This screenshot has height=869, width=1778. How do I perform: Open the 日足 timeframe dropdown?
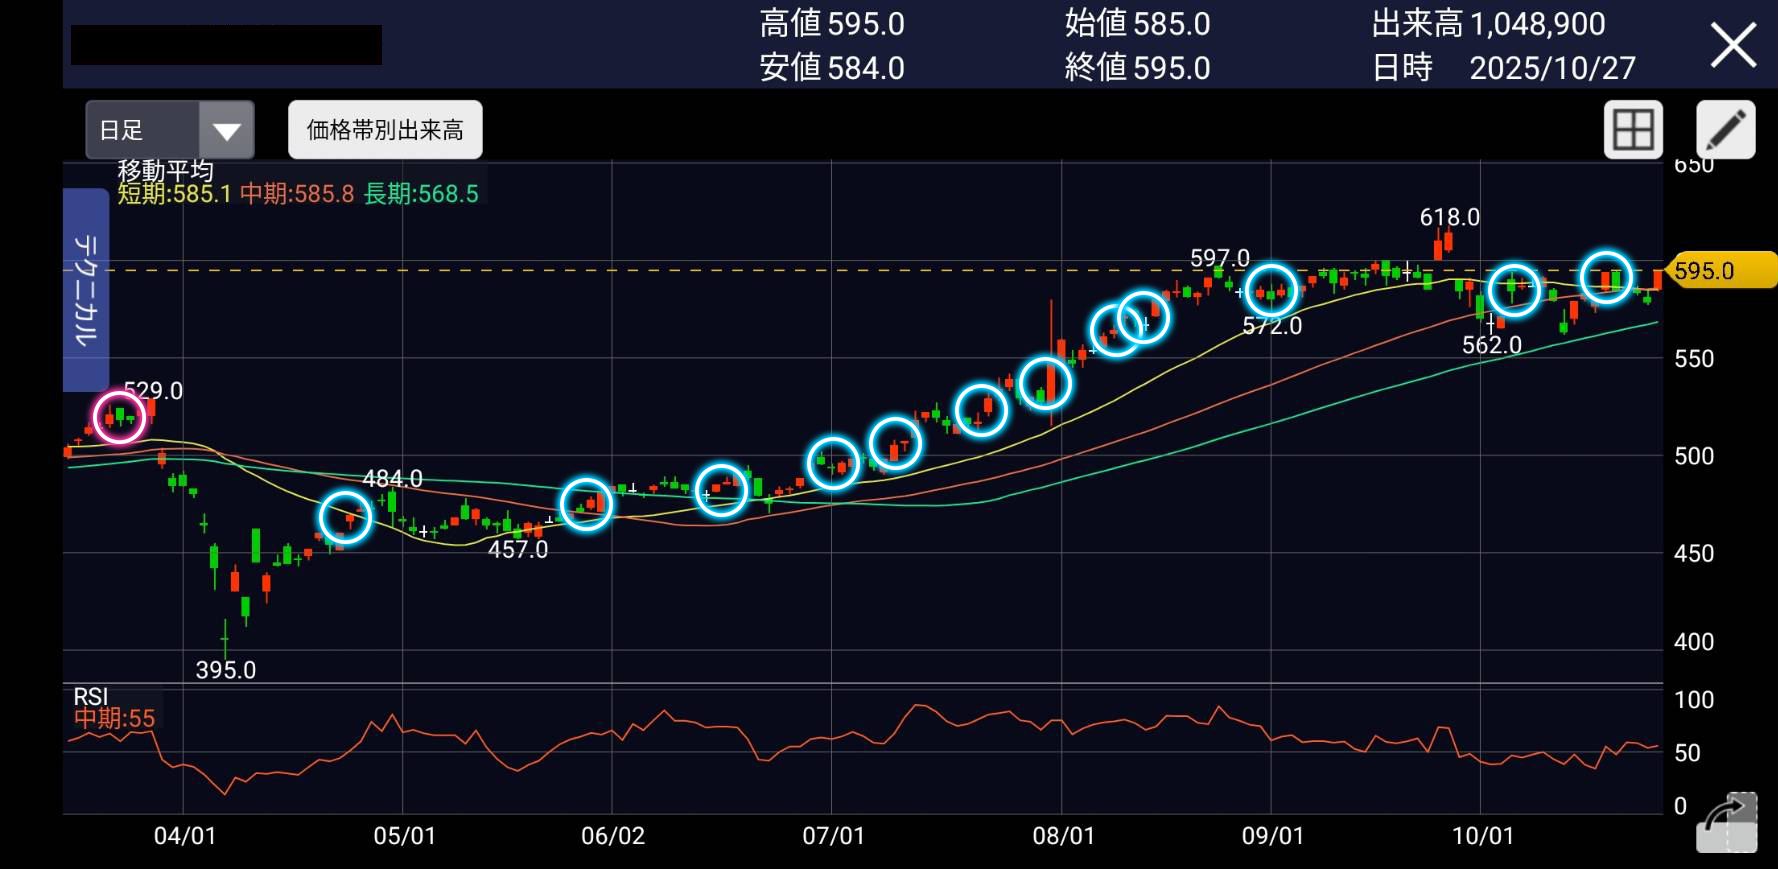coord(170,130)
